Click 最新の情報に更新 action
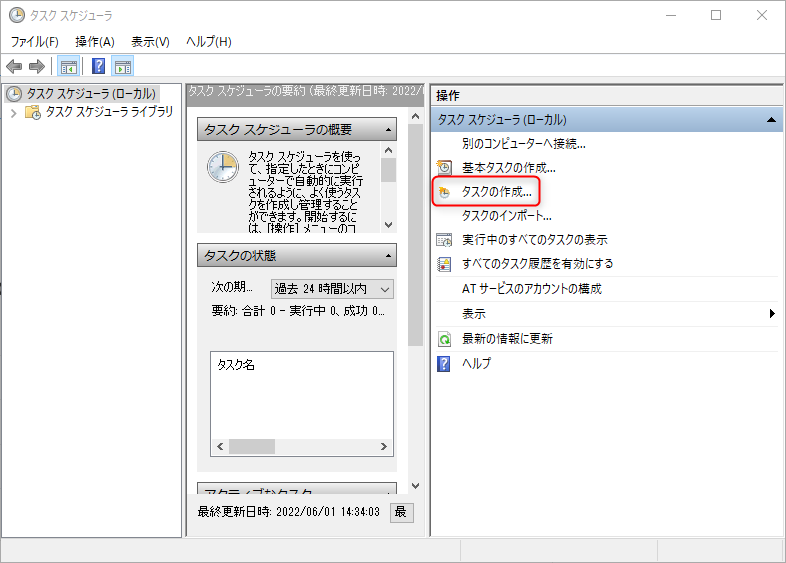 [507, 339]
